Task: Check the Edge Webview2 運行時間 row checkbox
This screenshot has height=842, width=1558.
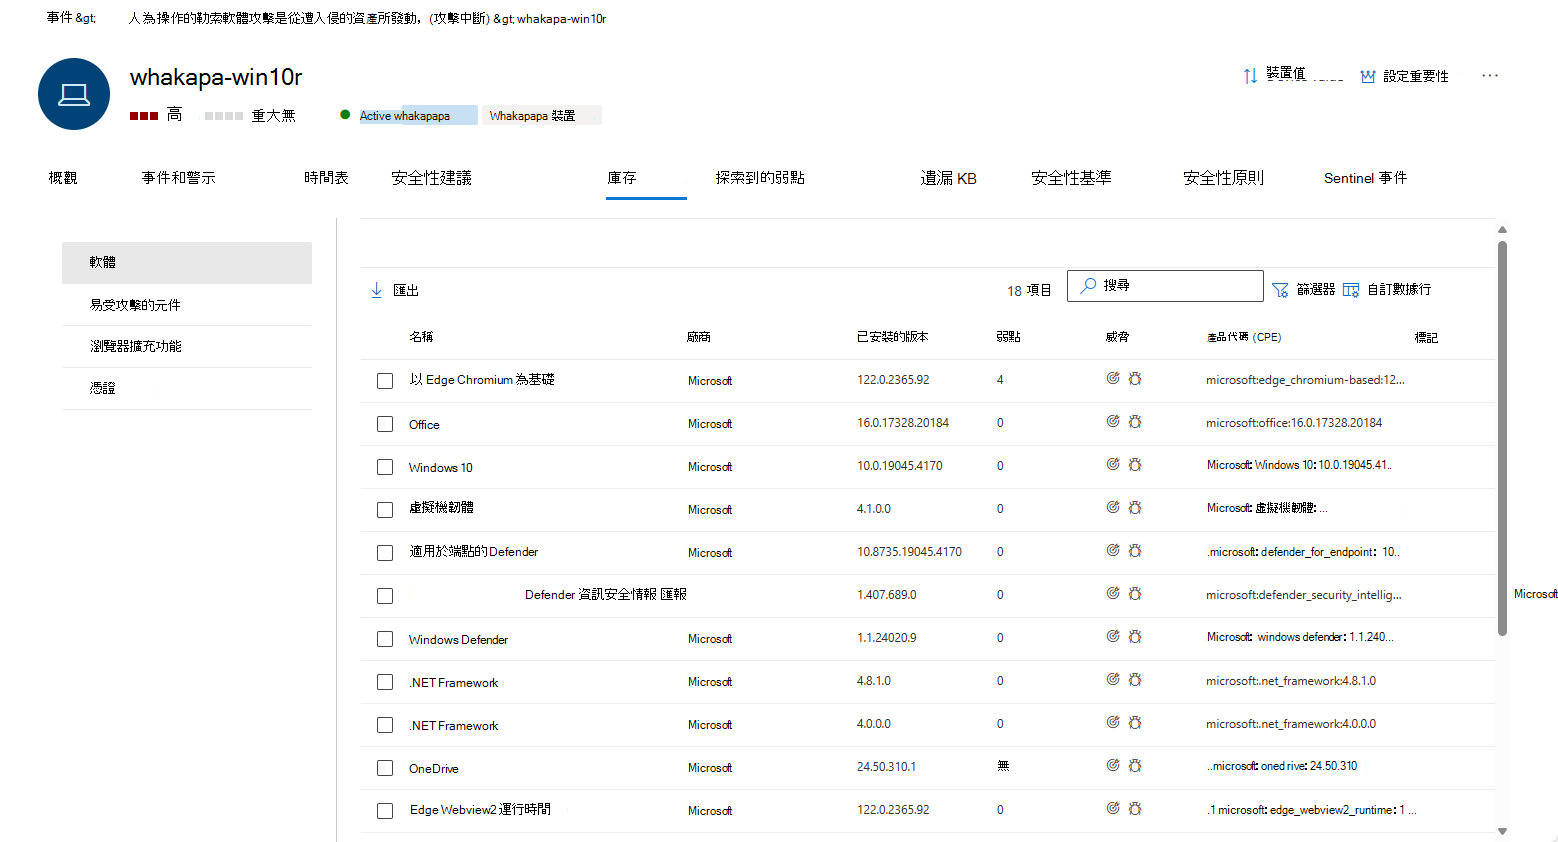Action: [385, 811]
